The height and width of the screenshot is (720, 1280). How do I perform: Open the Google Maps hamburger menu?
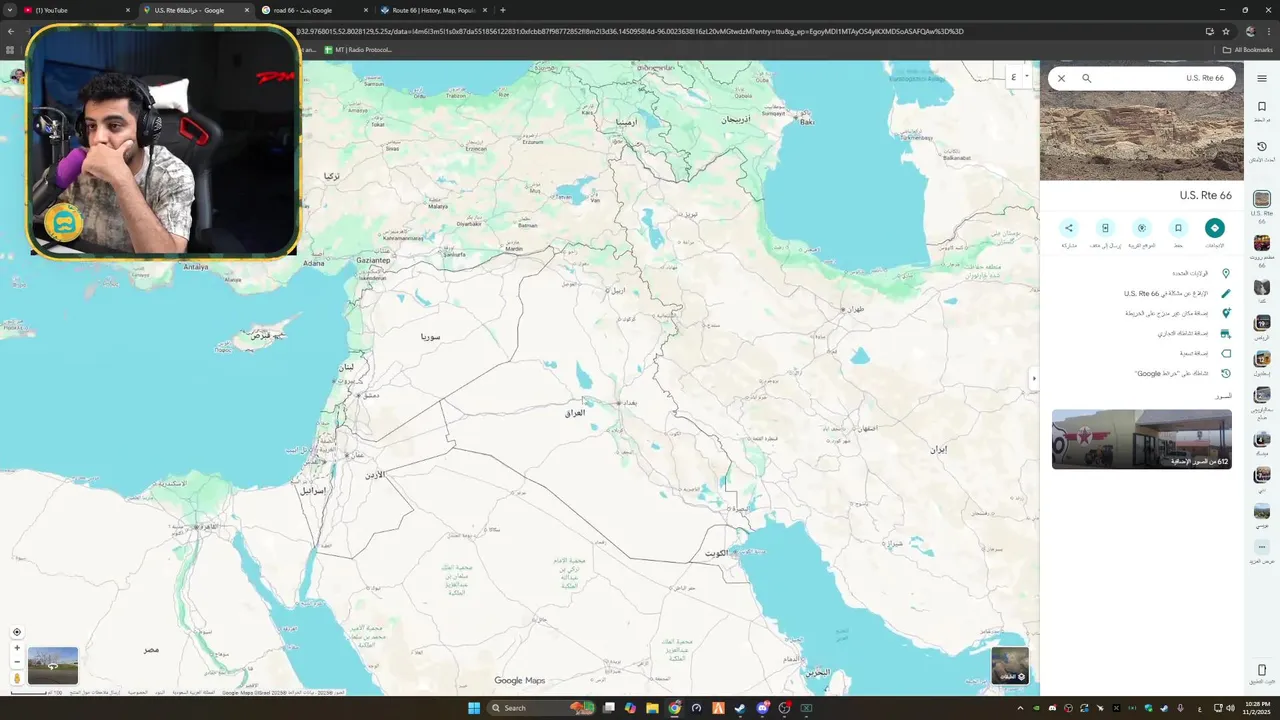tap(1262, 78)
